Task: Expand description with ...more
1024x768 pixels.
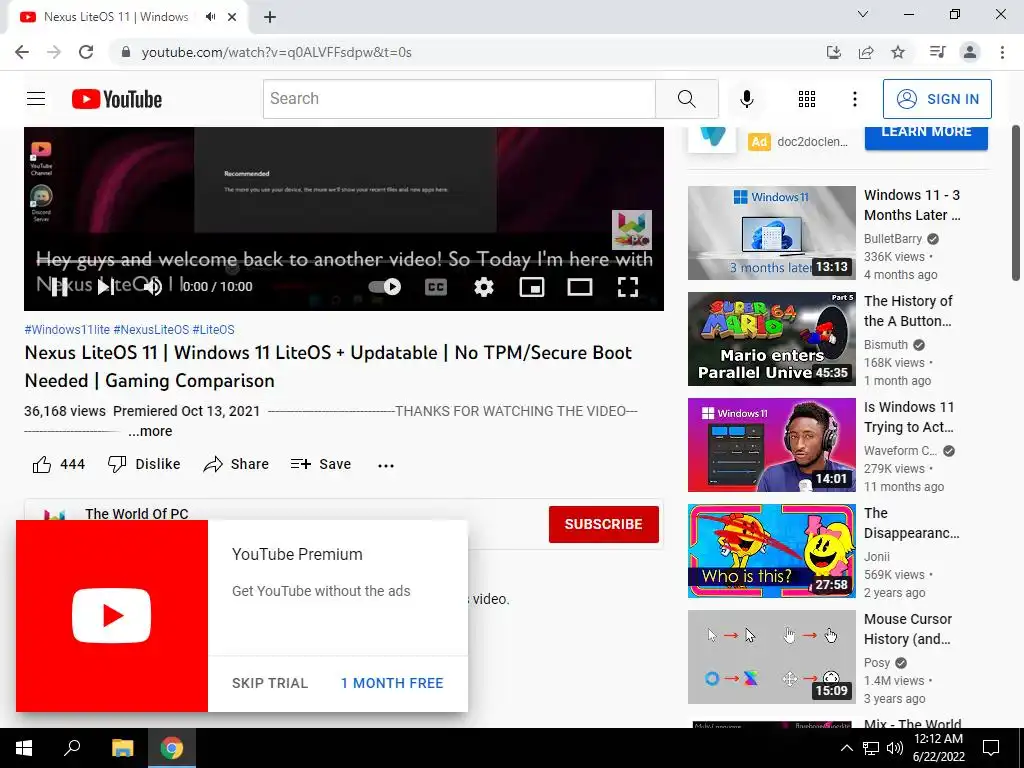Action: [x=150, y=431]
